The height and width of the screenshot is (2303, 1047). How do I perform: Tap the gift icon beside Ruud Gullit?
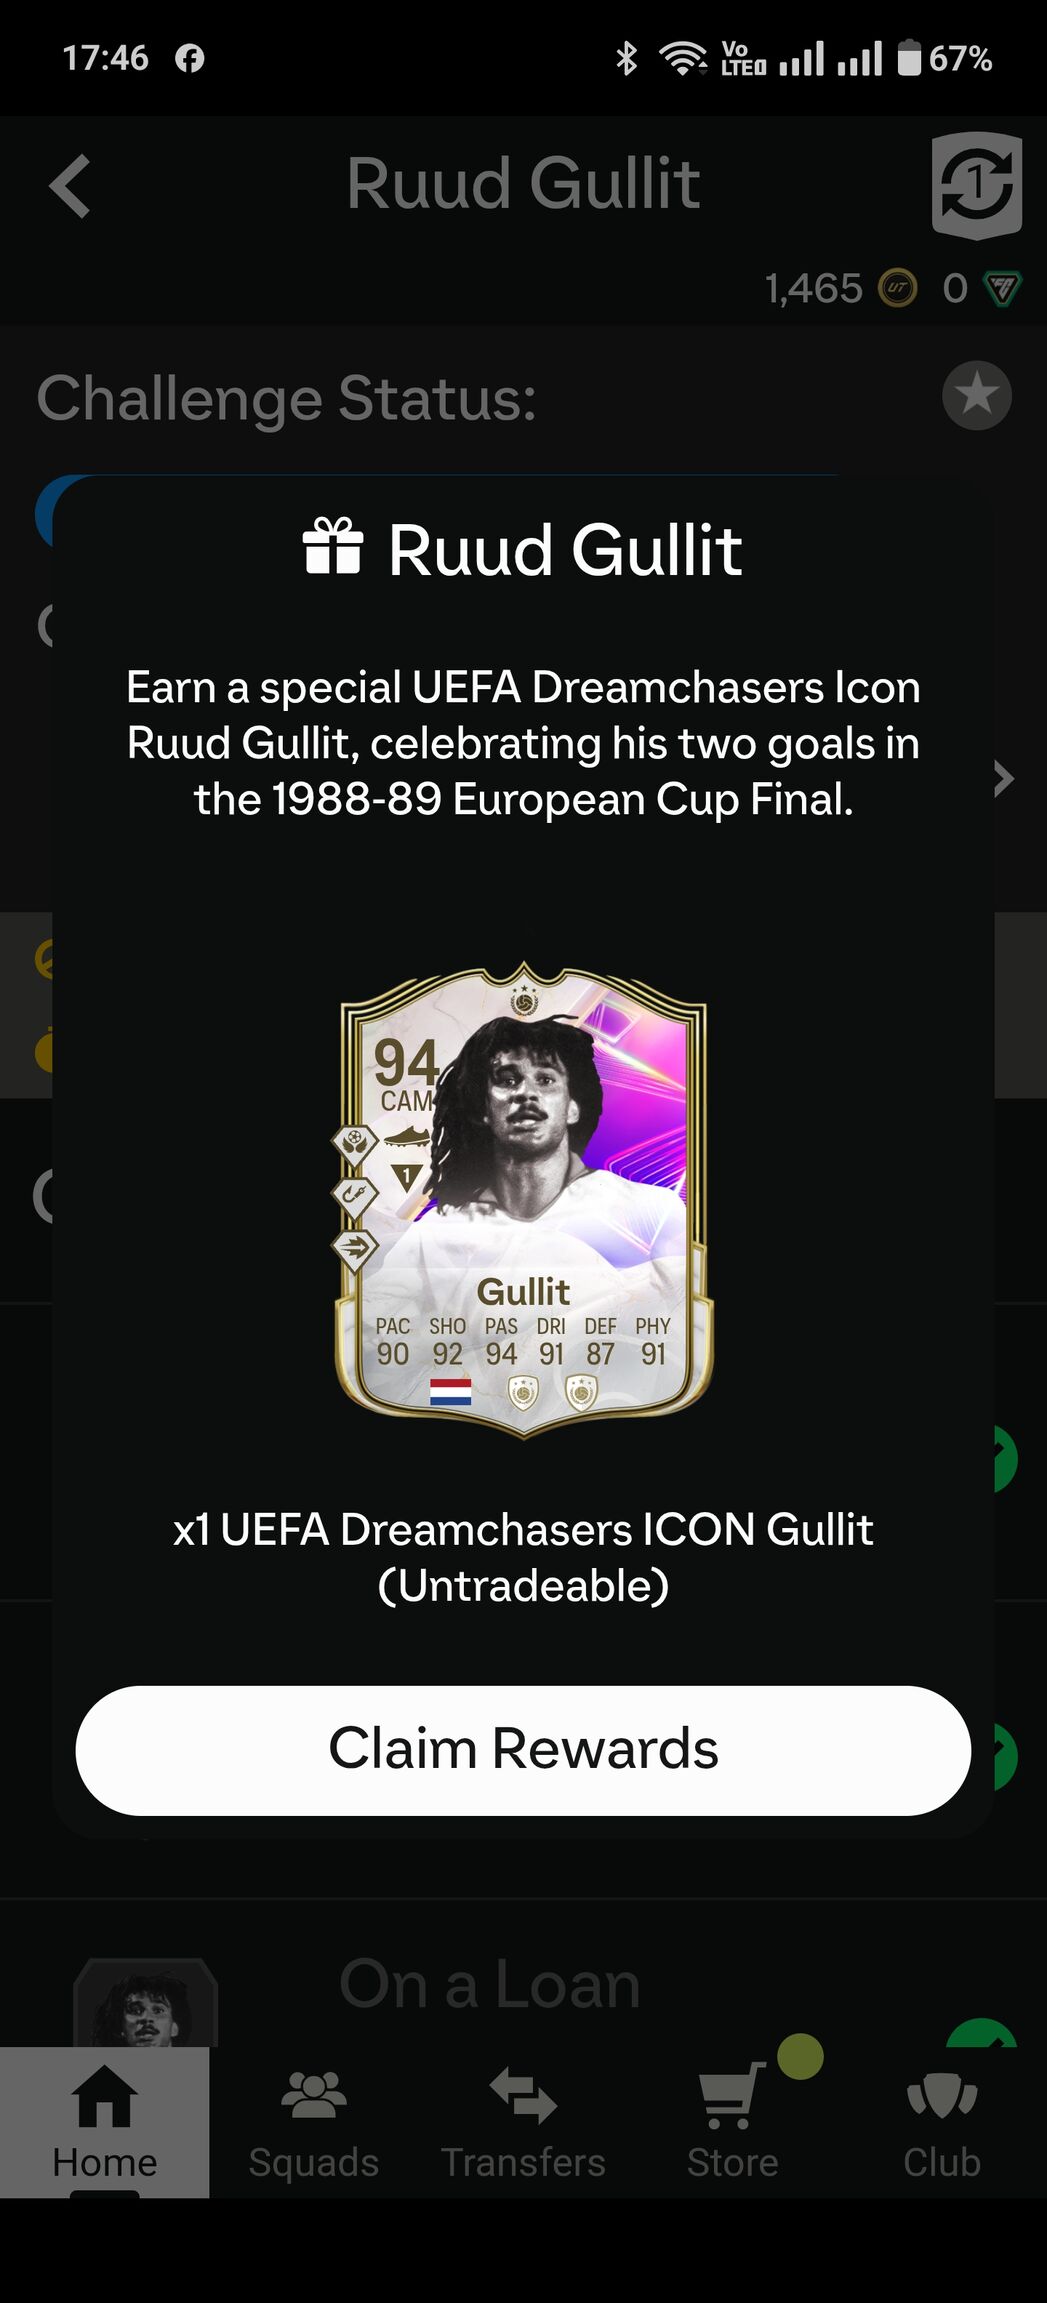click(333, 546)
